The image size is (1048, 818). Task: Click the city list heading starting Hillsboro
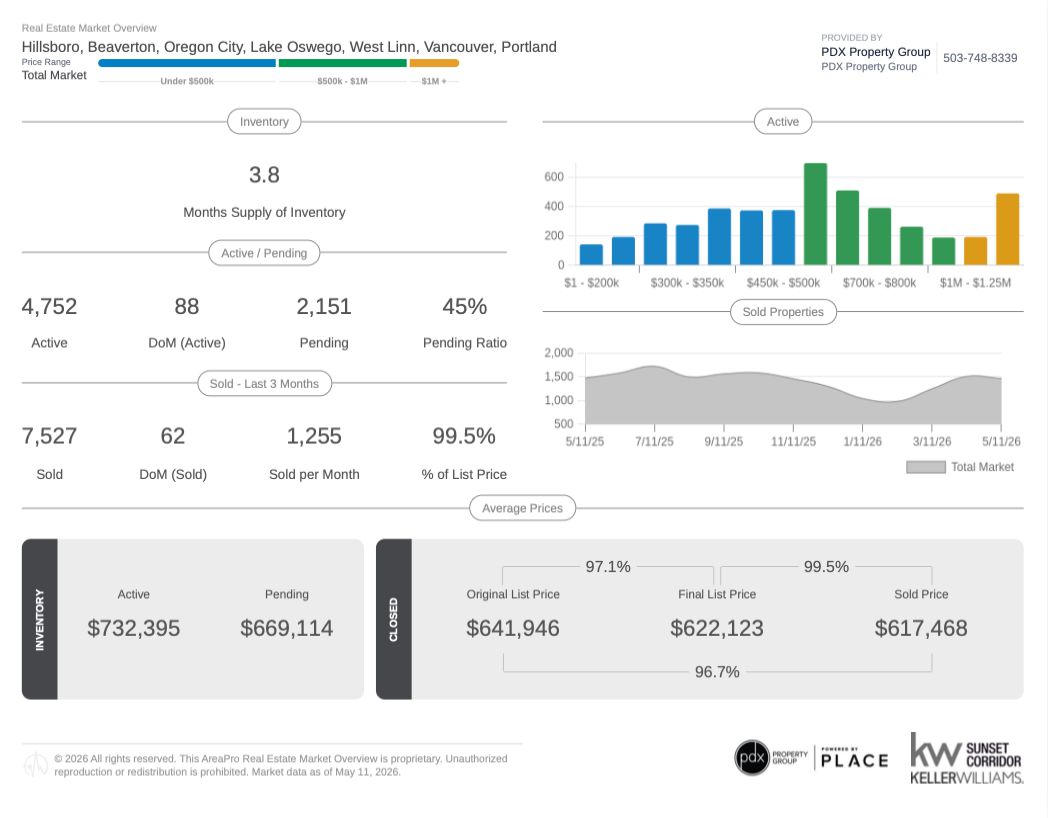pos(289,47)
